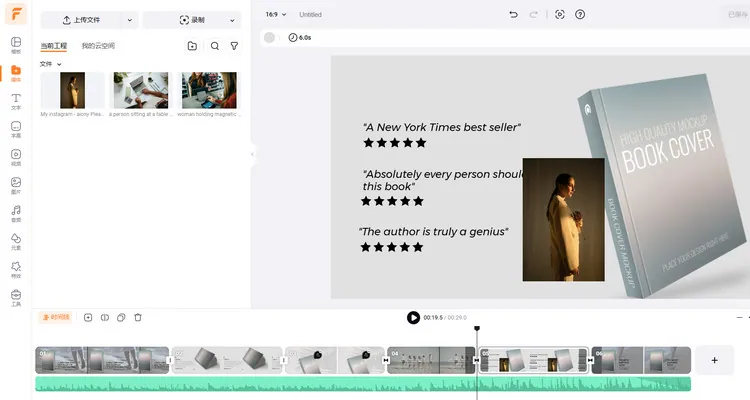The width and height of the screenshot is (750, 400).
Task: Open the background color circle swatch
Action: point(269,37)
